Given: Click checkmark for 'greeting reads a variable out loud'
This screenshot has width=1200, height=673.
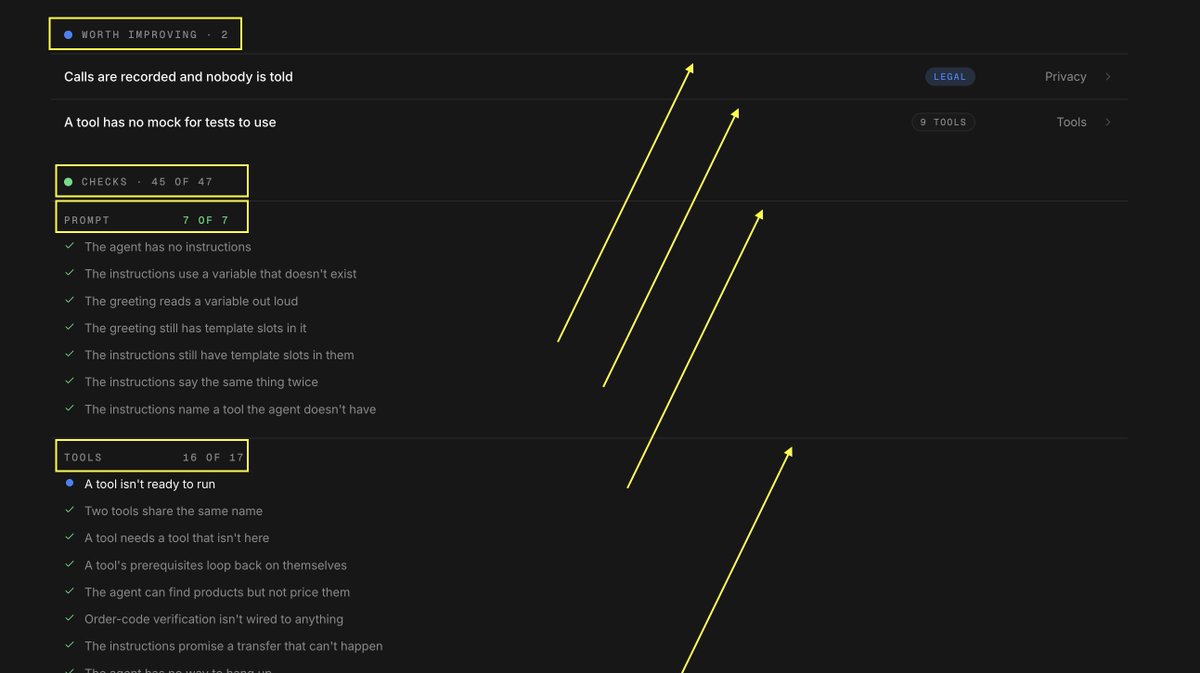Looking at the screenshot, I should click(x=69, y=300).
